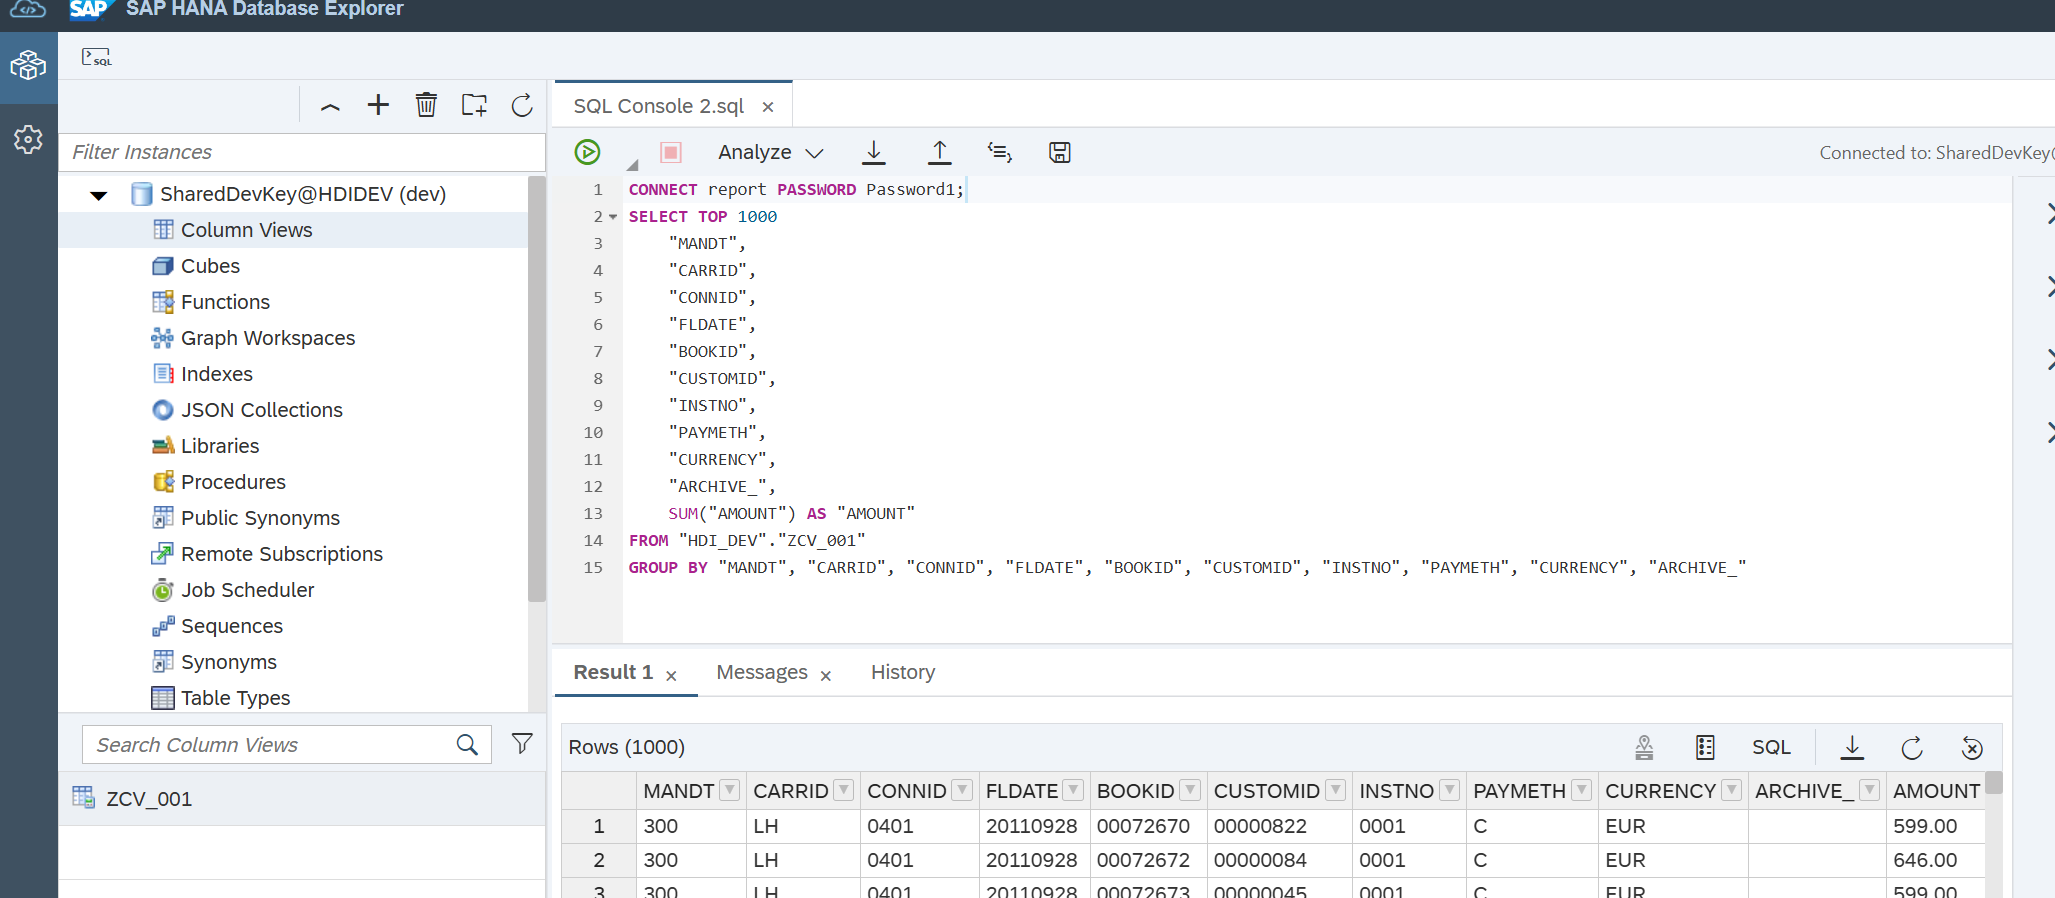
Task: Open the ZCV_001 column view item
Action: (x=302, y=799)
